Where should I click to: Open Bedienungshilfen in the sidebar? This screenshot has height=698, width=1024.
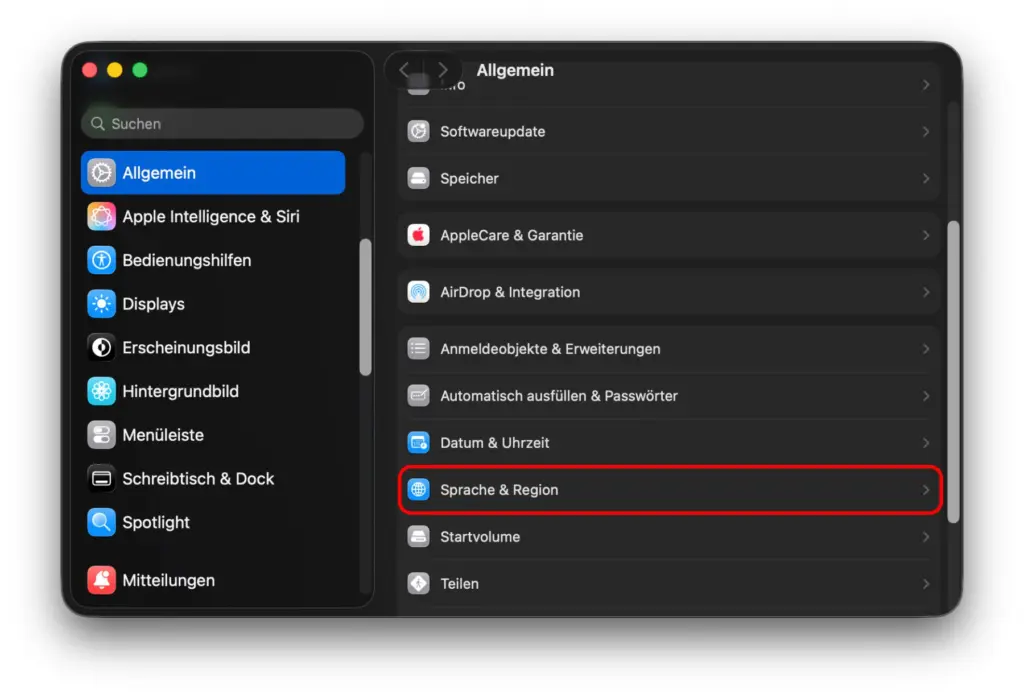186,260
